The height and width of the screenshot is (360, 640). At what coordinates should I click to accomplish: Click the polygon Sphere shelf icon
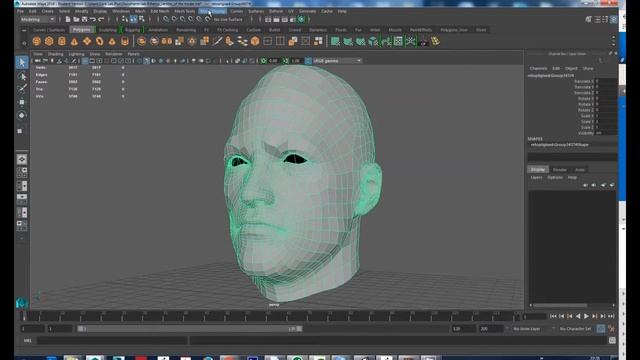pyautogui.click(x=36, y=41)
